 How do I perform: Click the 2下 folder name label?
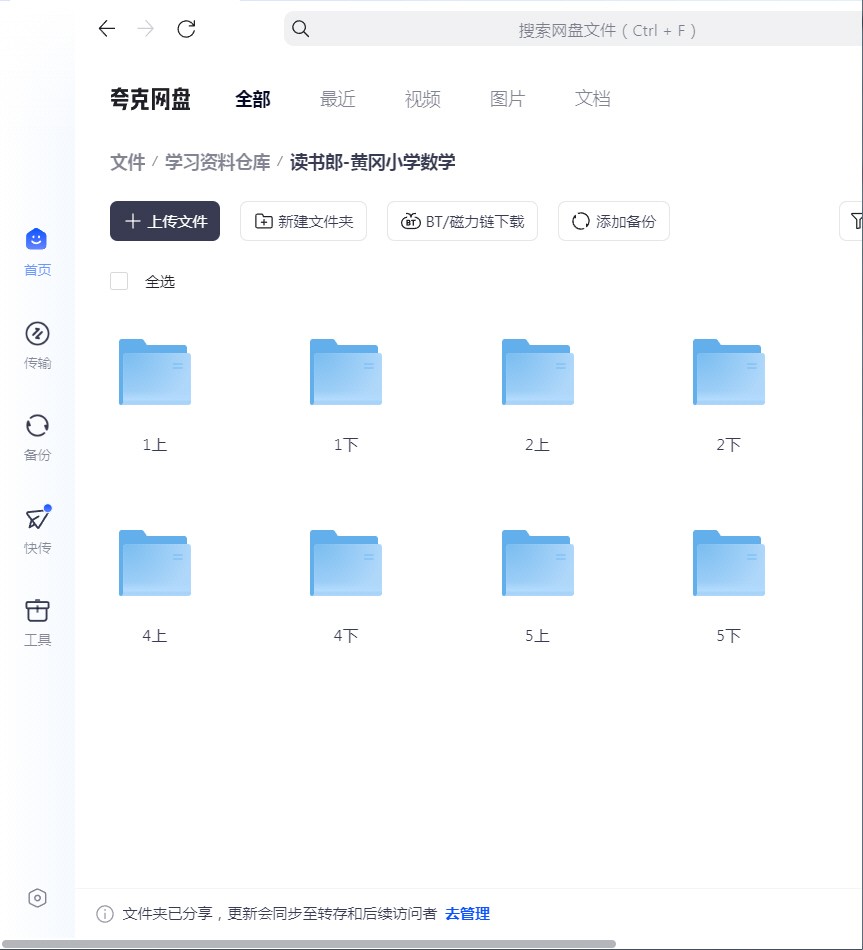pyautogui.click(x=728, y=445)
